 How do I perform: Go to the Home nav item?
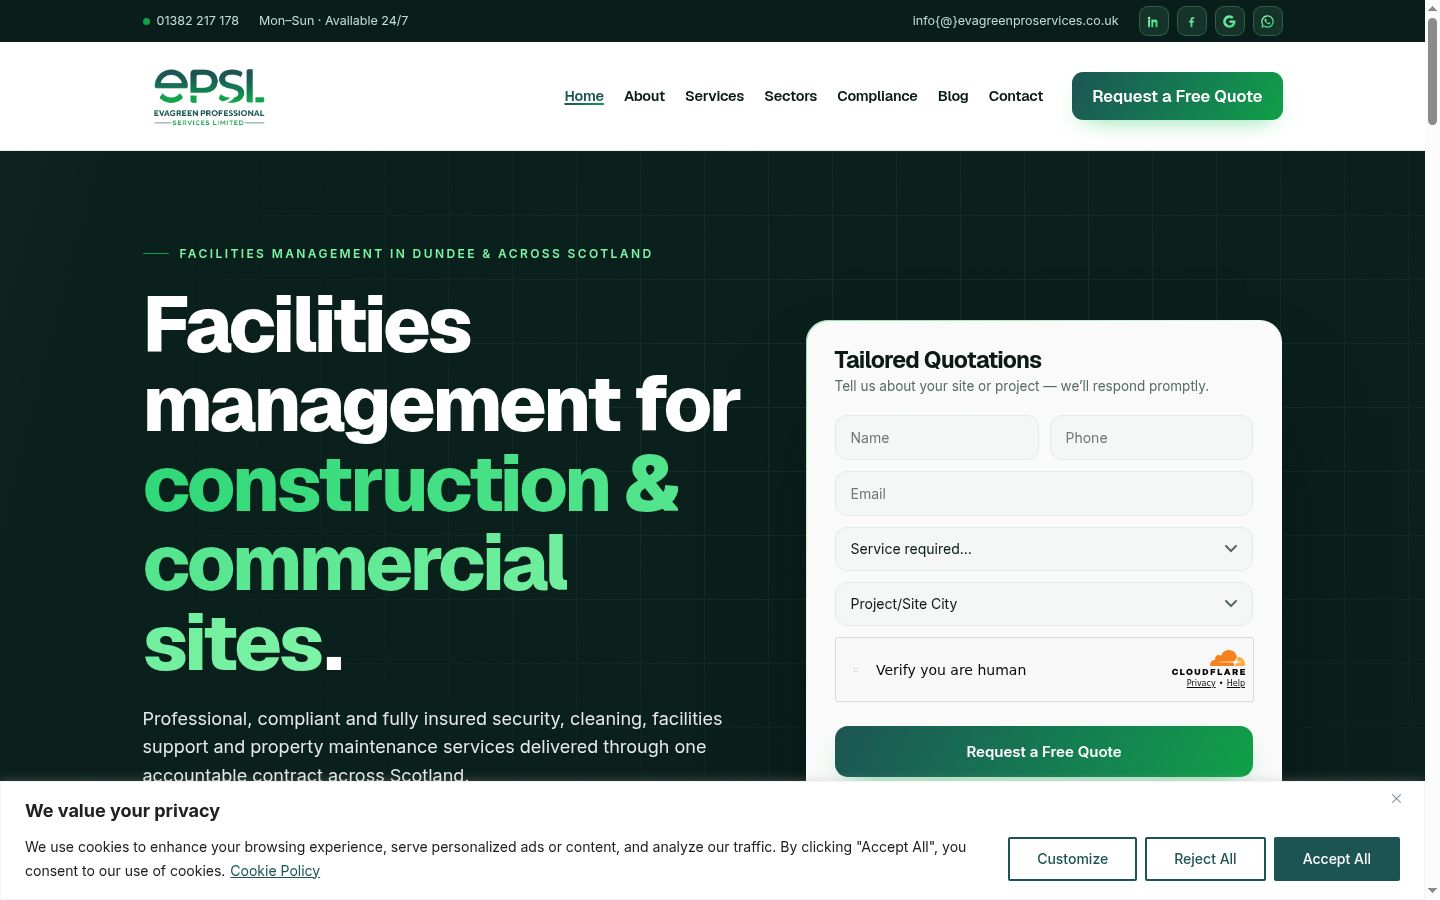tap(584, 96)
